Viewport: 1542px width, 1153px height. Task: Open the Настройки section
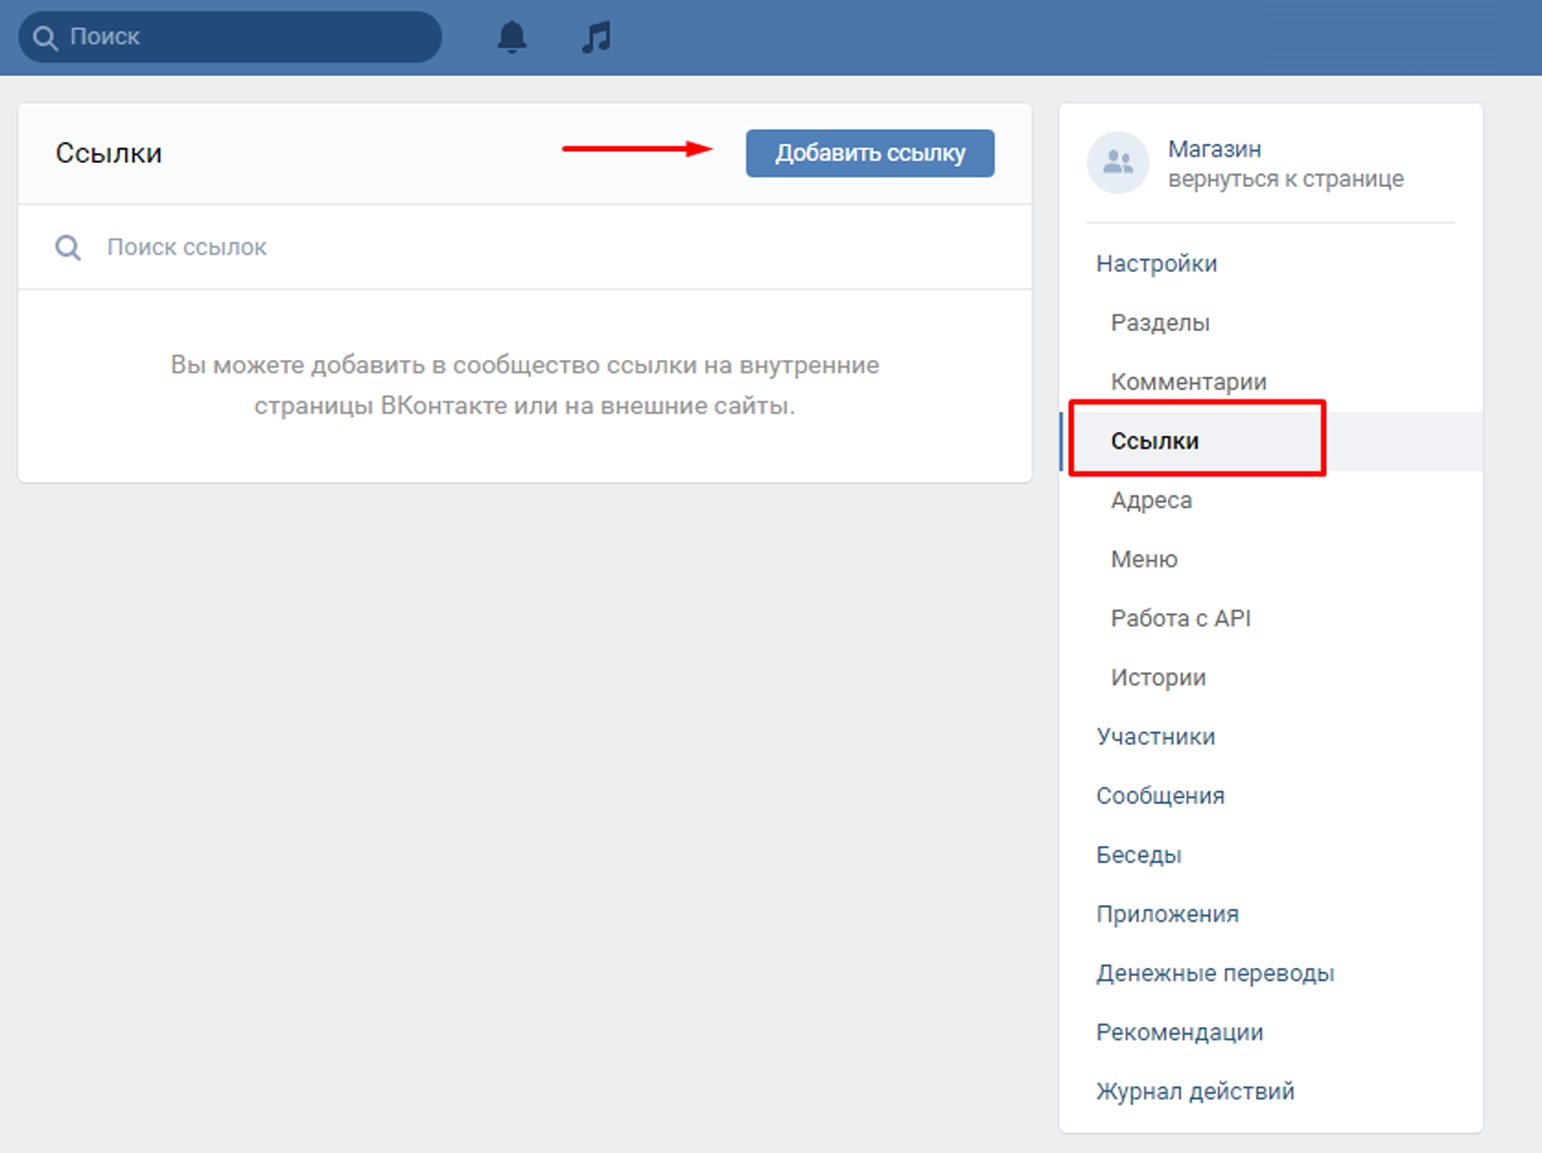coord(1156,264)
